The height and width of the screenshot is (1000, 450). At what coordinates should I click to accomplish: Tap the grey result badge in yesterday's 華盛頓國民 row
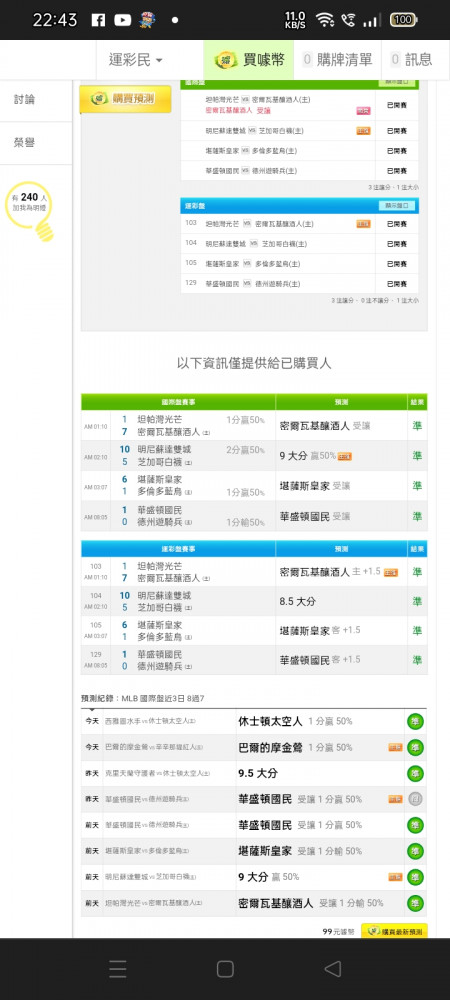416,799
